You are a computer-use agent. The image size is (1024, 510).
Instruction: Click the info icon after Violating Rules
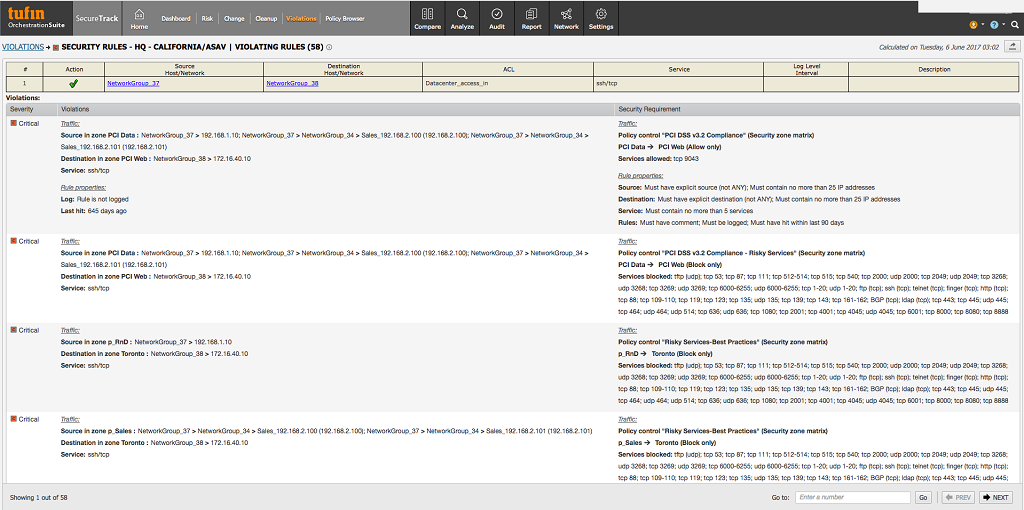coord(329,47)
